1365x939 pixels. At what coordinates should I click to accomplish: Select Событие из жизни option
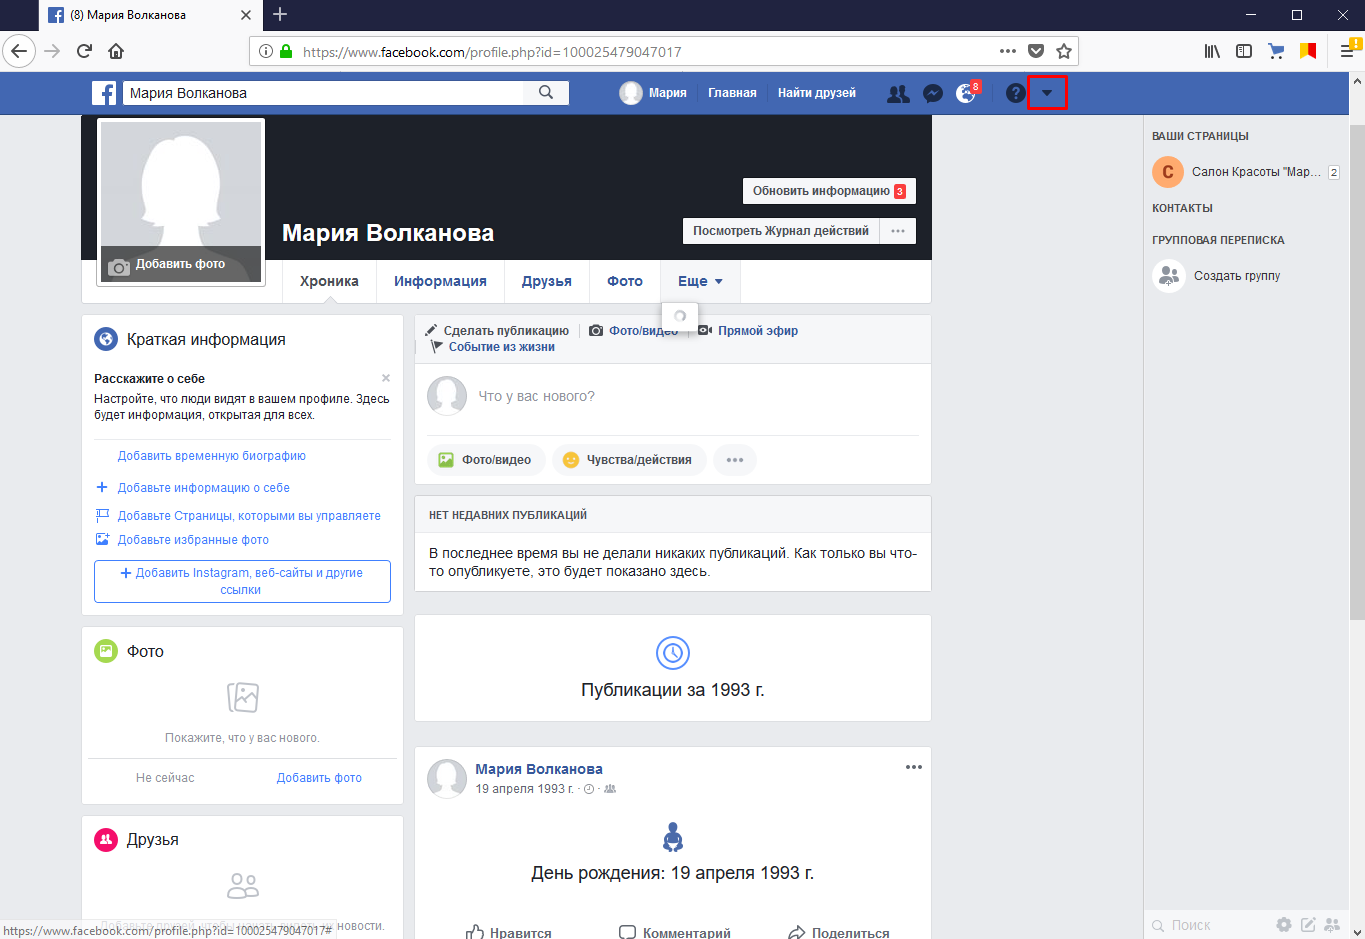pyautogui.click(x=492, y=347)
